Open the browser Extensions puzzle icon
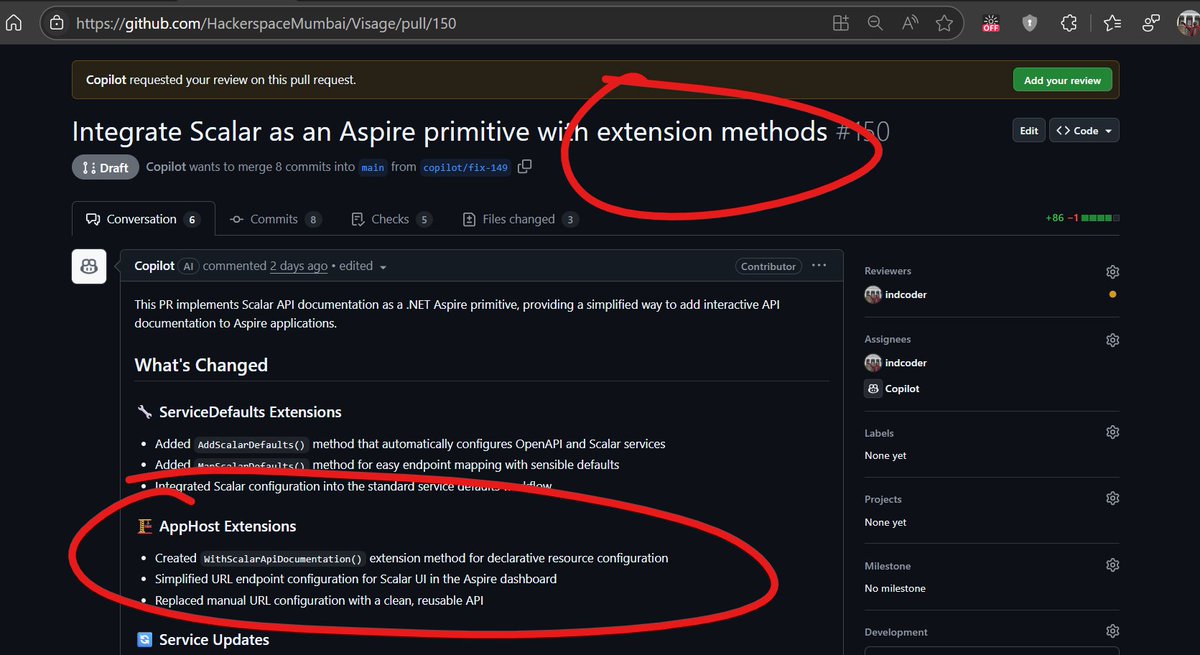Viewport: 1200px width, 655px height. coord(1069,22)
